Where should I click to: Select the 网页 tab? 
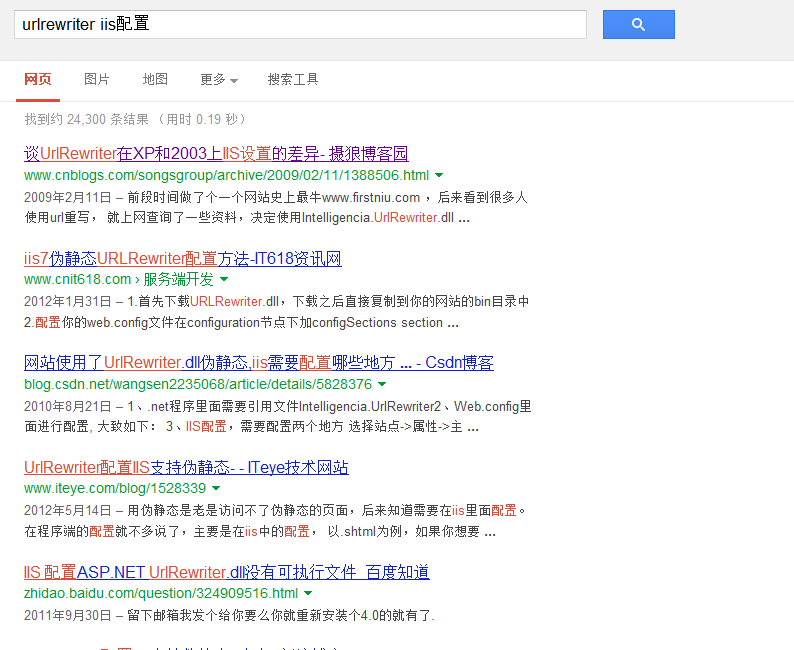point(38,79)
